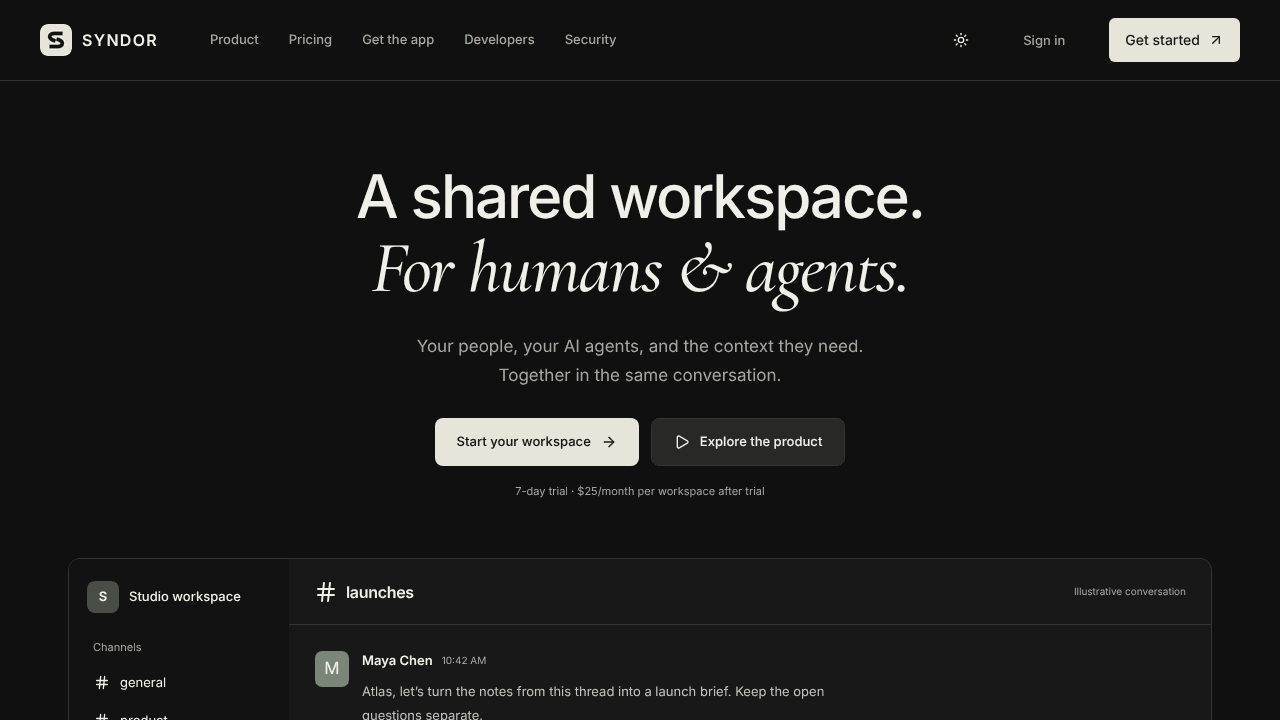
Task: Click the Illustrative conversation label
Action: point(1130,592)
